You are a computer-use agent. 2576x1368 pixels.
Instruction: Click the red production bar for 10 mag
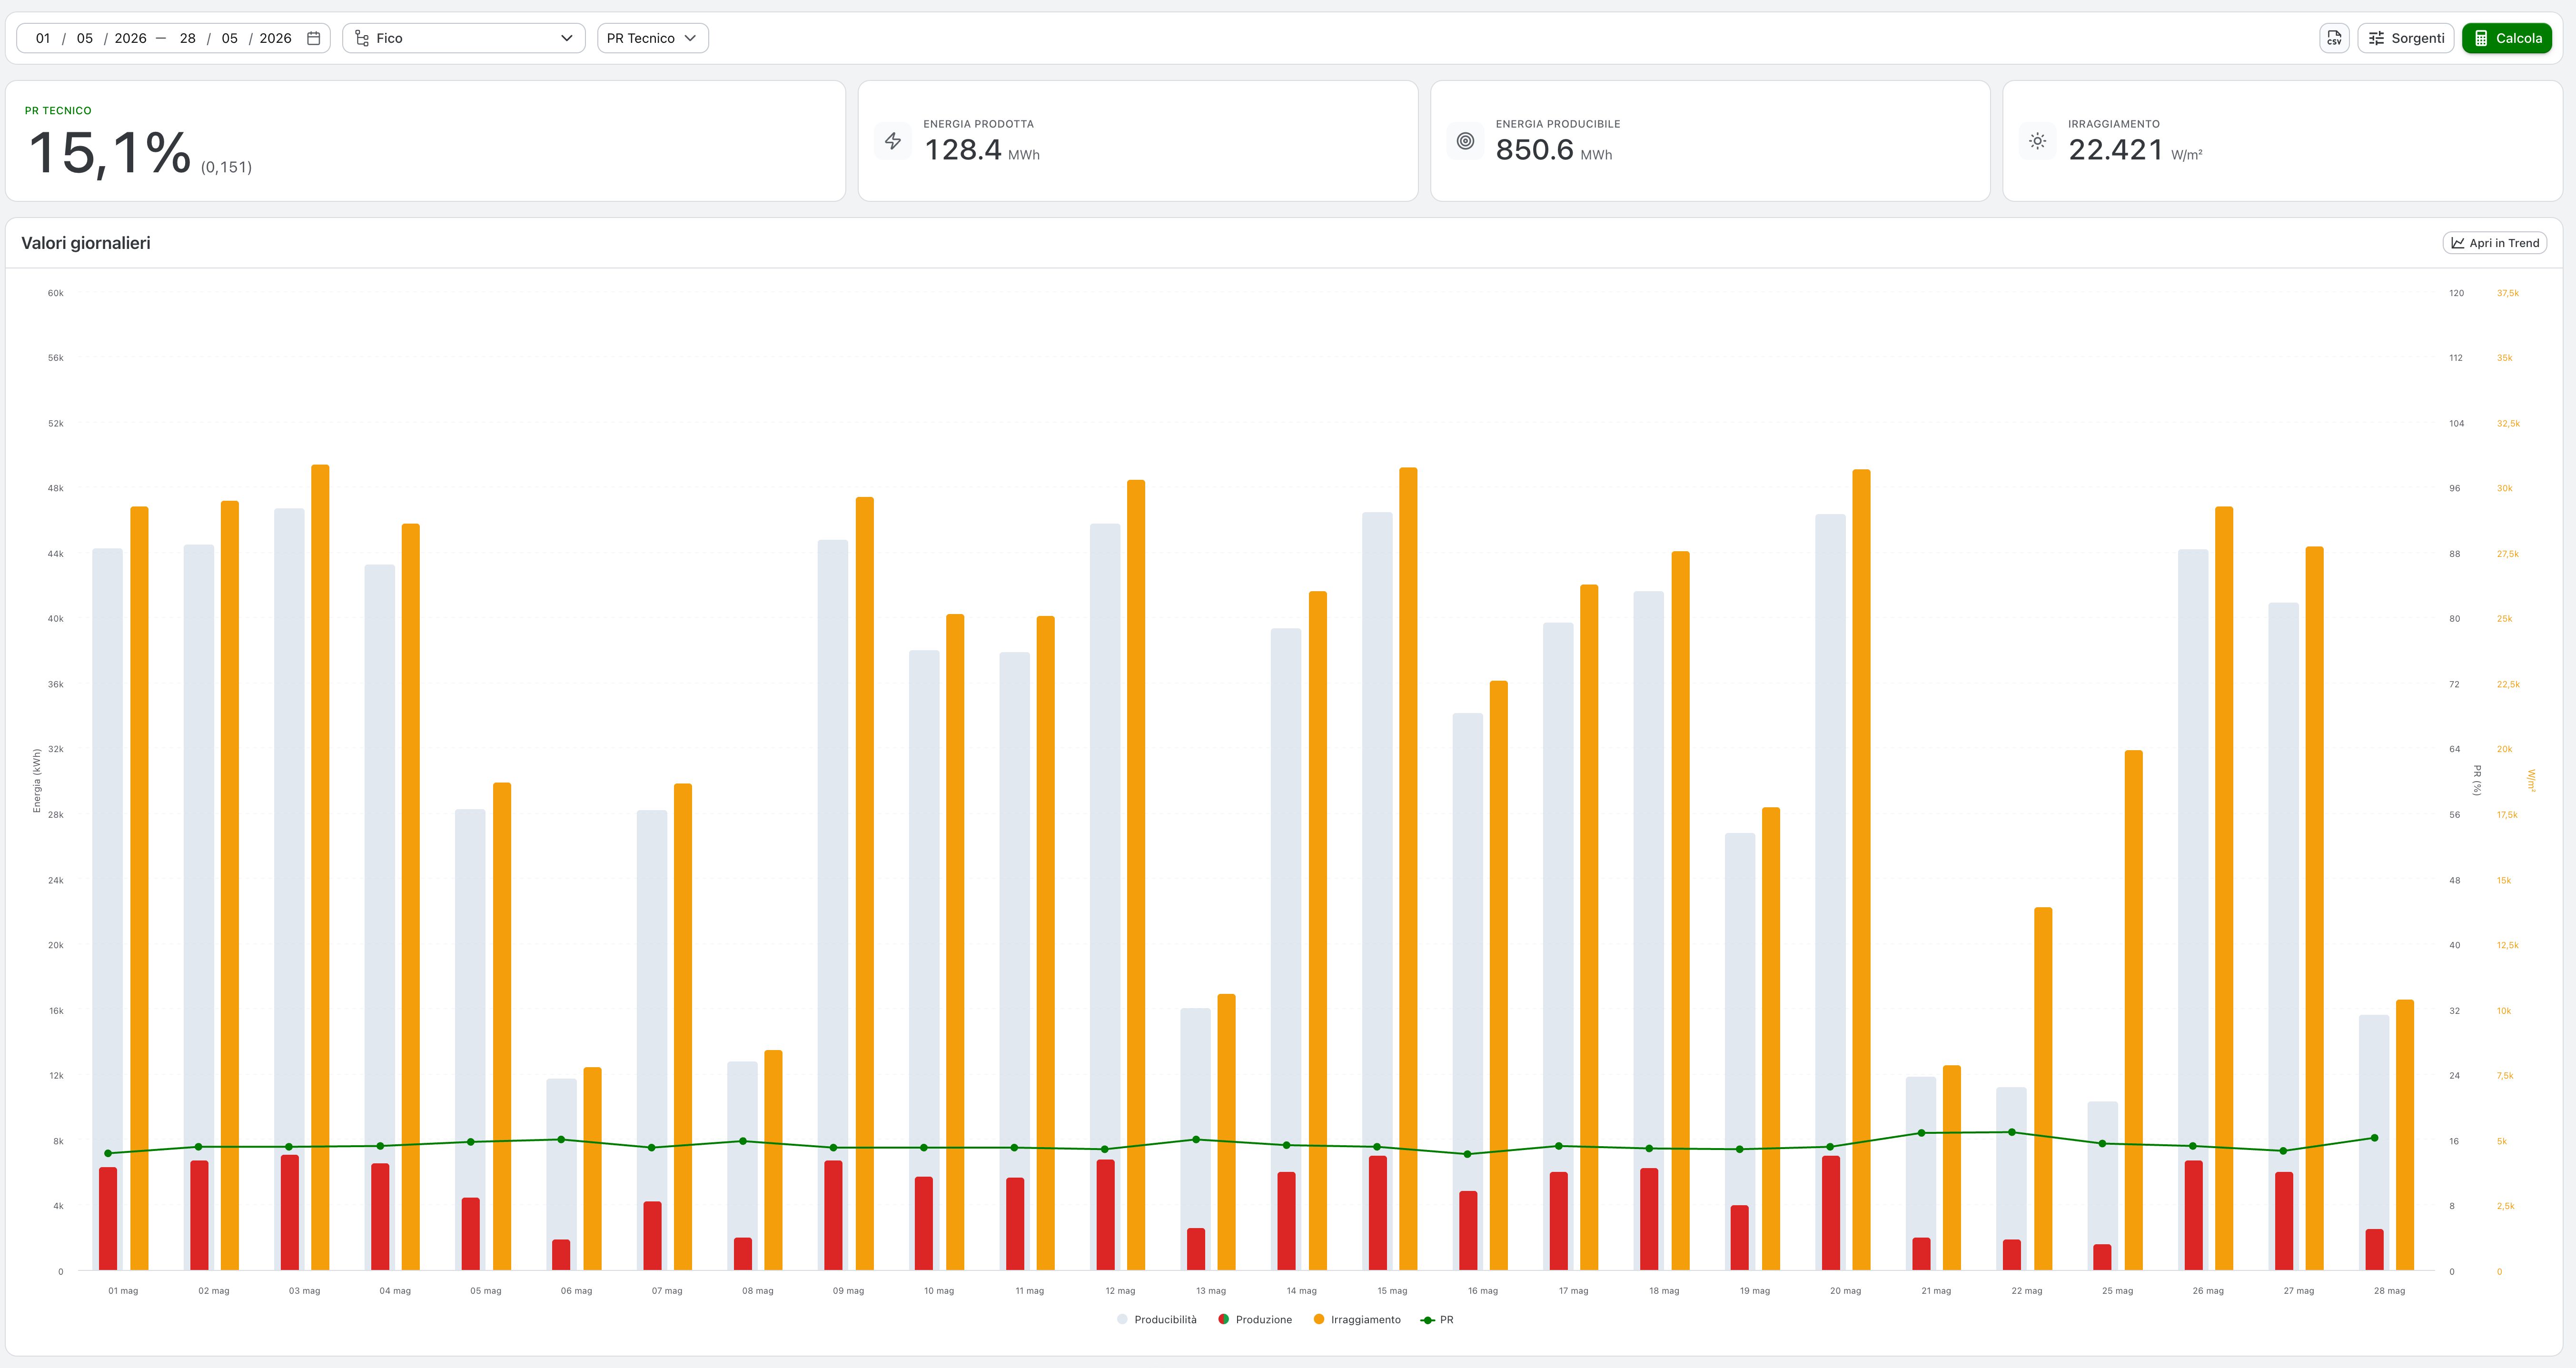coord(924,1223)
